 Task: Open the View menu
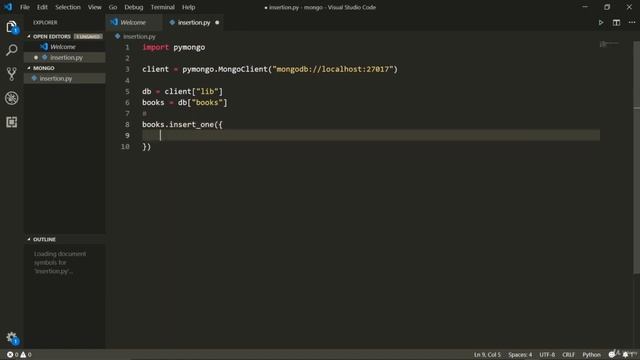pos(94,7)
